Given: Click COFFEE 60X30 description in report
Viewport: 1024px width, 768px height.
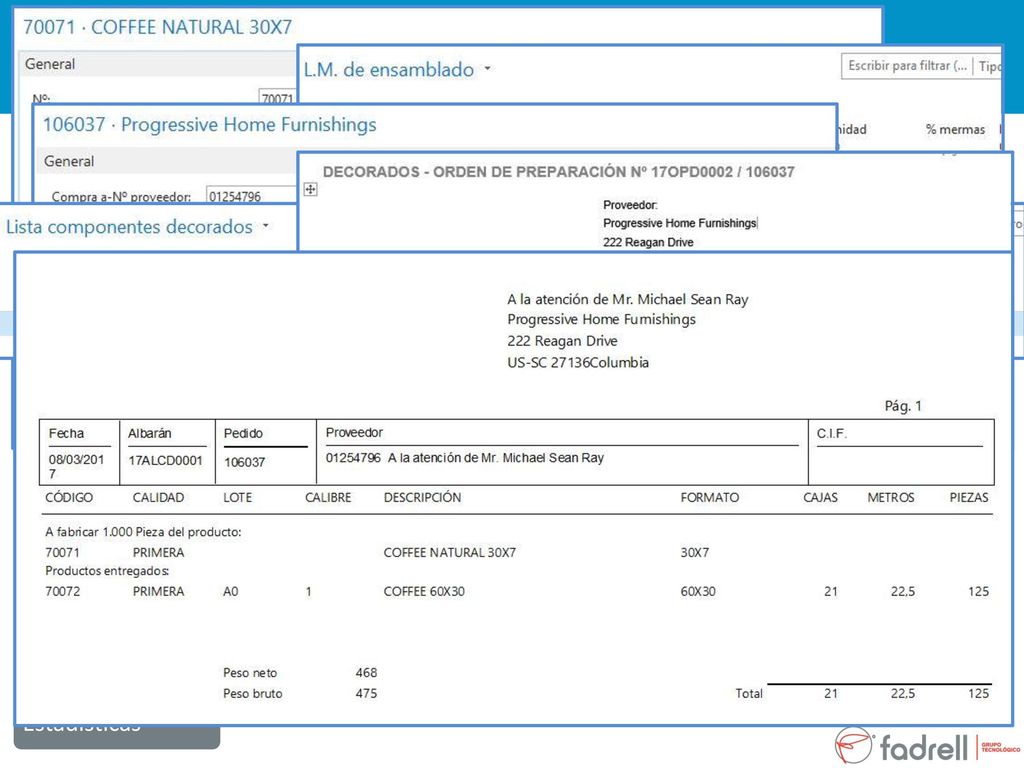Looking at the screenshot, I should 424,592.
